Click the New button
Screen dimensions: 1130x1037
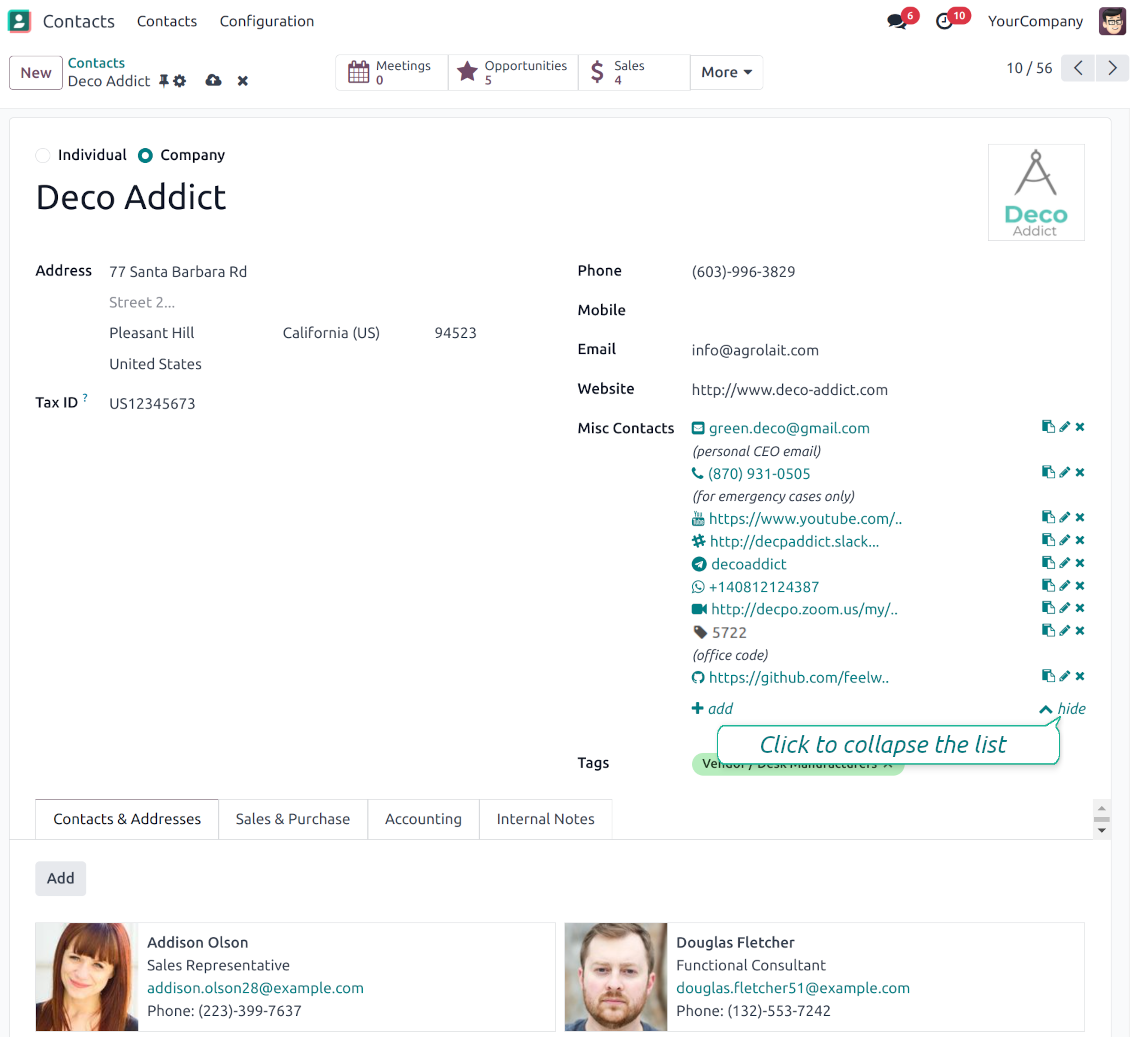point(36,73)
